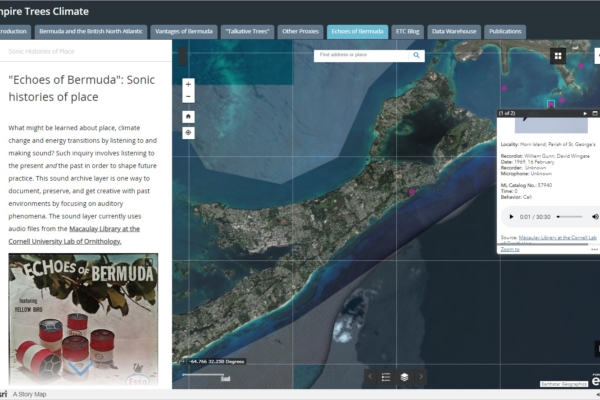The height and width of the screenshot is (400, 600).
Task: Mute the audio player volume
Action: 595,216
